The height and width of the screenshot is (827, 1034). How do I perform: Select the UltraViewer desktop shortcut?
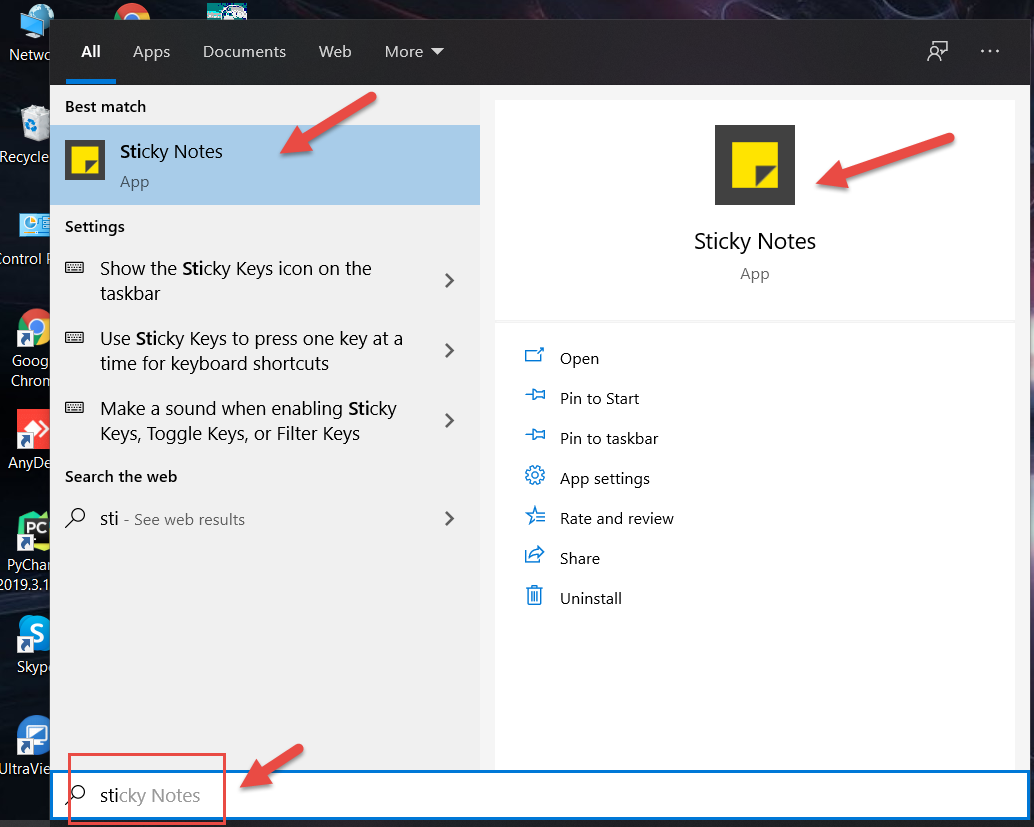[26, 746]
